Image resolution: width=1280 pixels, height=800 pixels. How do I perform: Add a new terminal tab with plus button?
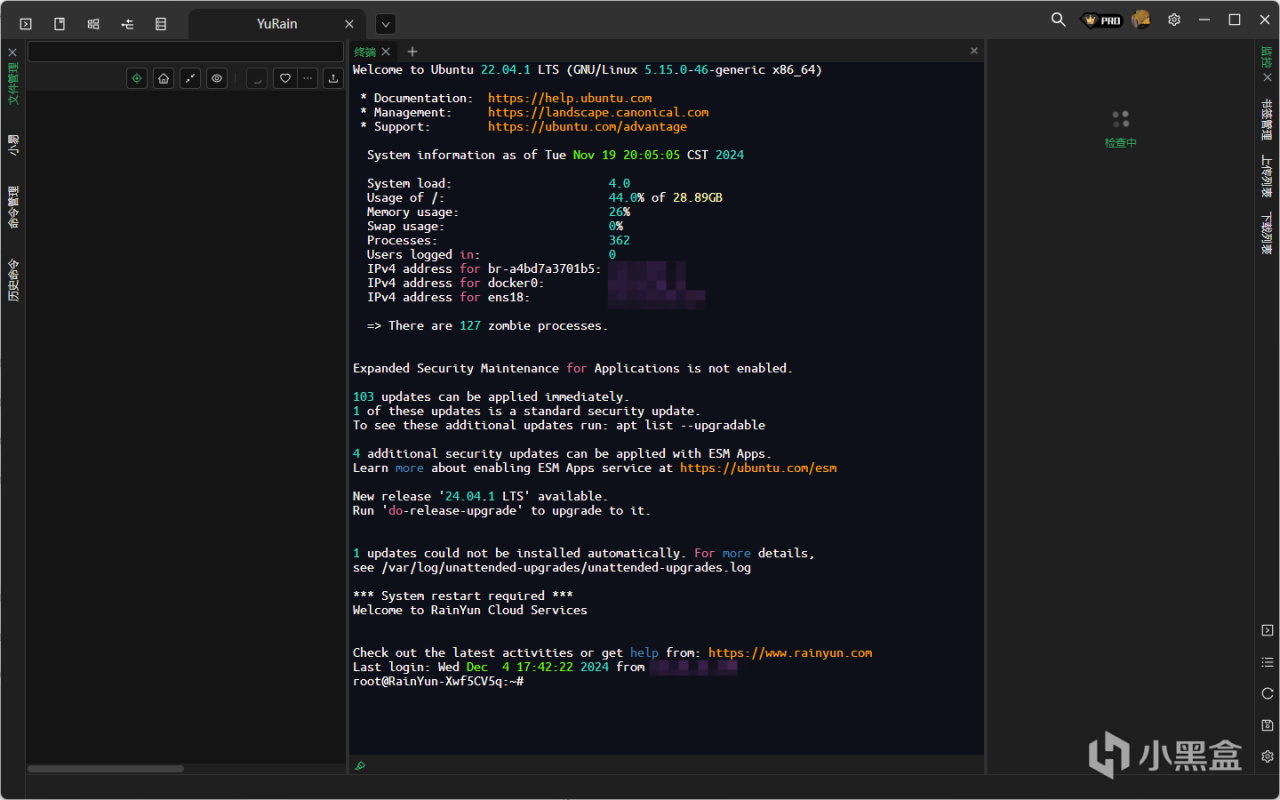(412, 52)
